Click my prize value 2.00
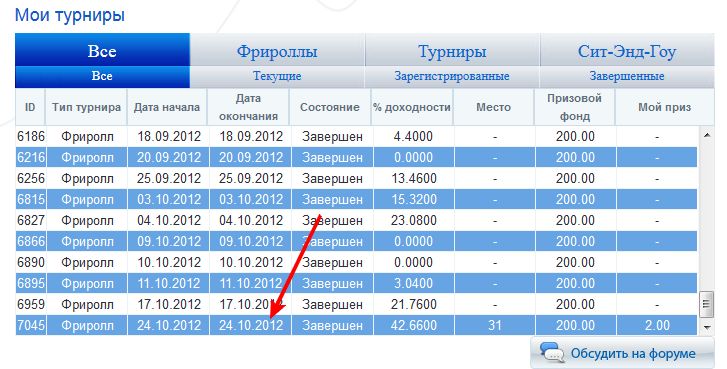 [x=657, y=325]
